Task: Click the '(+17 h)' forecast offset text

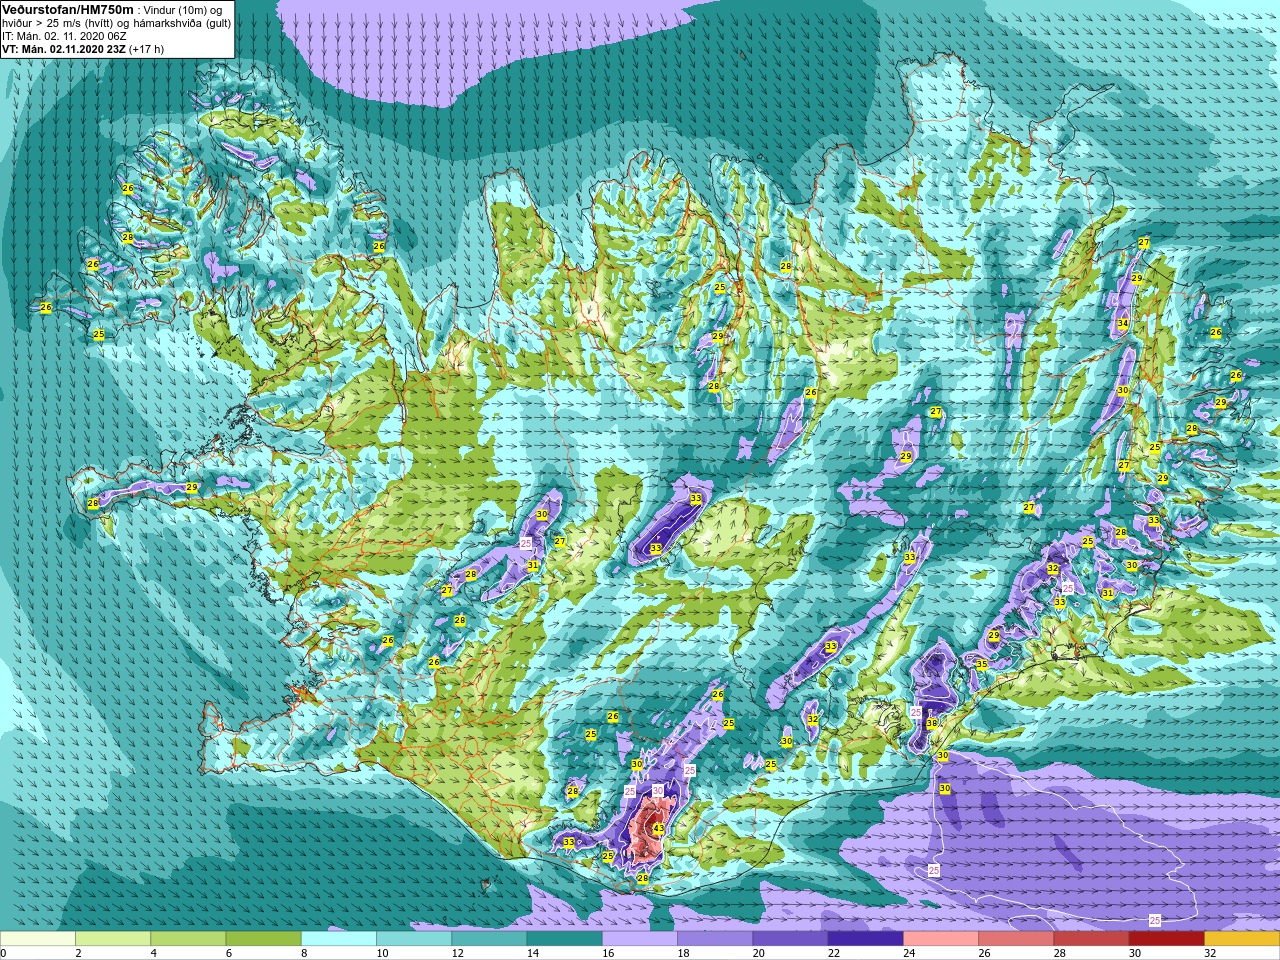Action: [x=146, y=48]
